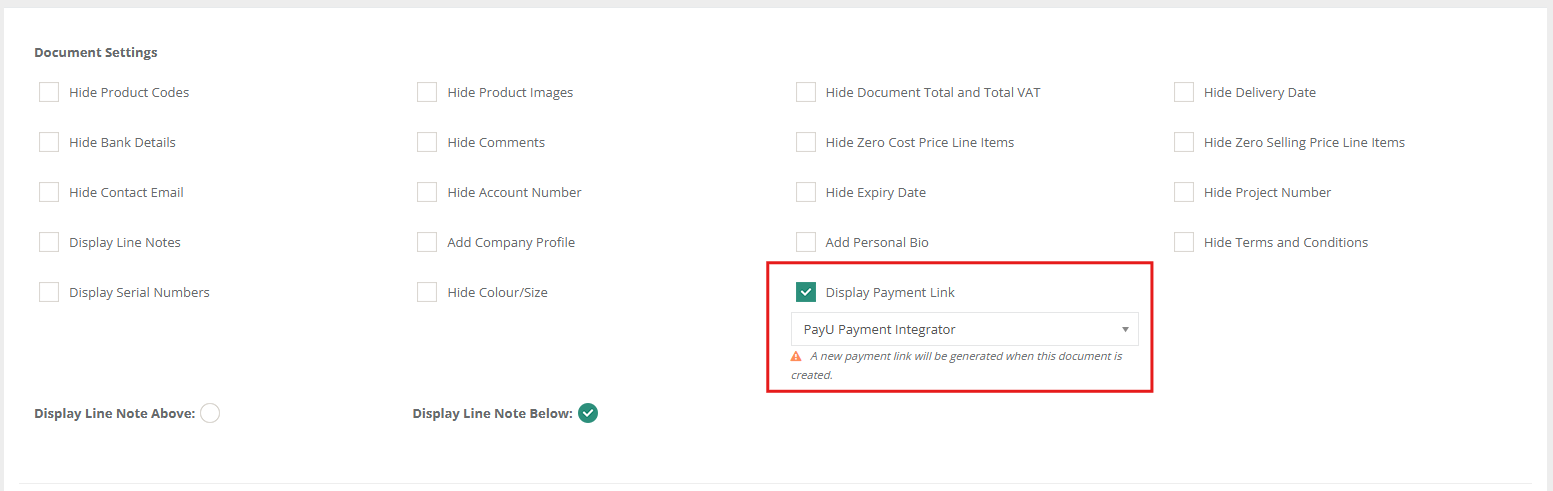Tick Hide Zero Cost Price Line Items

coord(806,142)
